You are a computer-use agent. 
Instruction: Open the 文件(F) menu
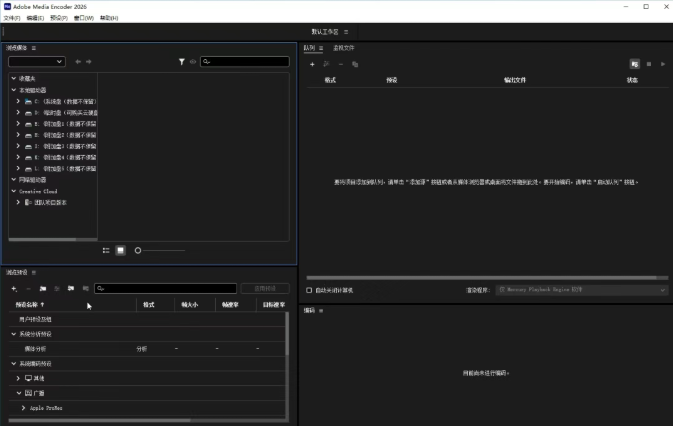coord(12,18)
